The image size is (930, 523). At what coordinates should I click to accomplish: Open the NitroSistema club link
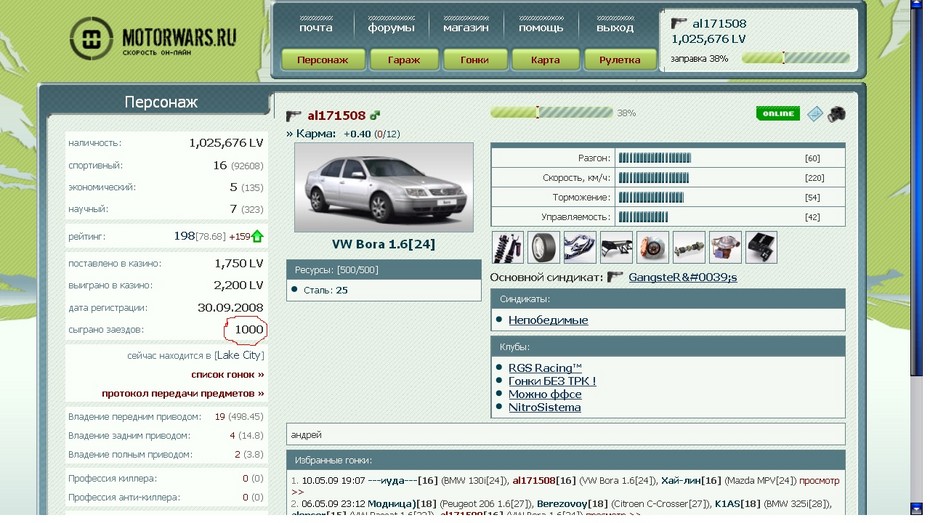pyautogui.click(x=544, y=407)
